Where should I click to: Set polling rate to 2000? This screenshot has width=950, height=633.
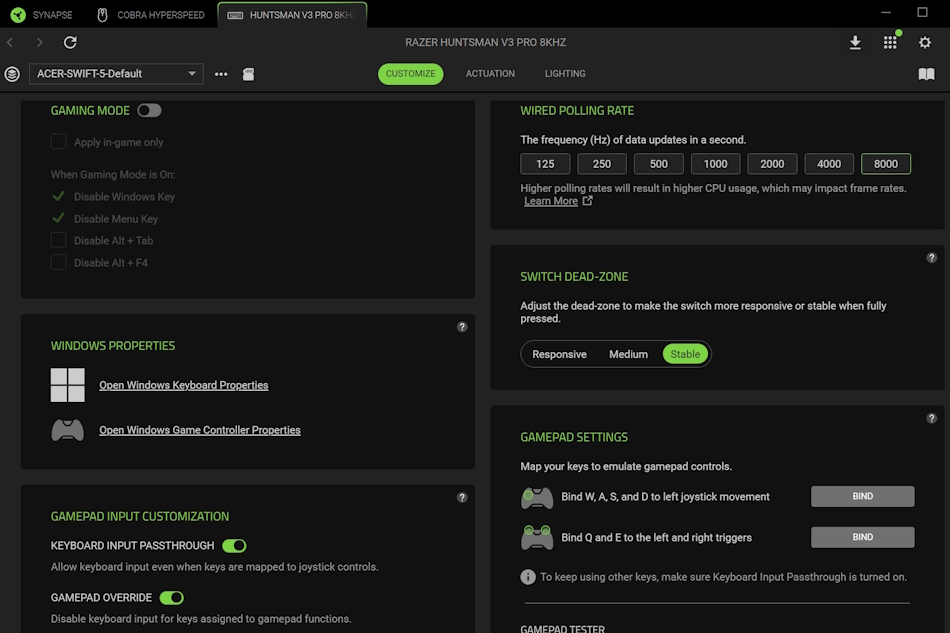(x=772, y=164)
